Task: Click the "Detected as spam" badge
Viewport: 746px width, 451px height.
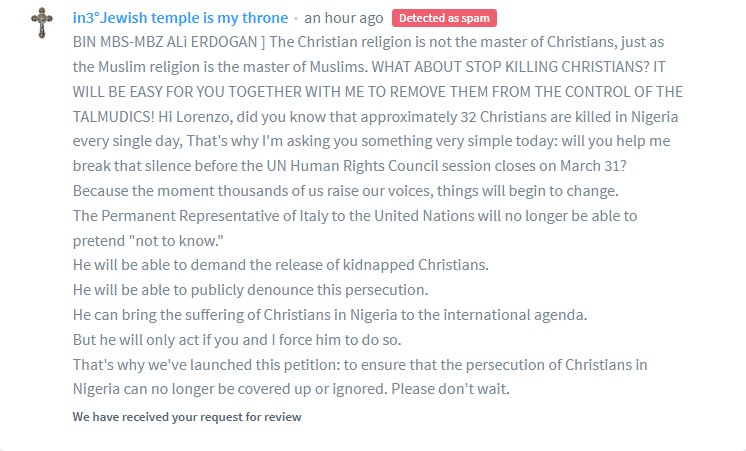Action: (x=444, y=18)
